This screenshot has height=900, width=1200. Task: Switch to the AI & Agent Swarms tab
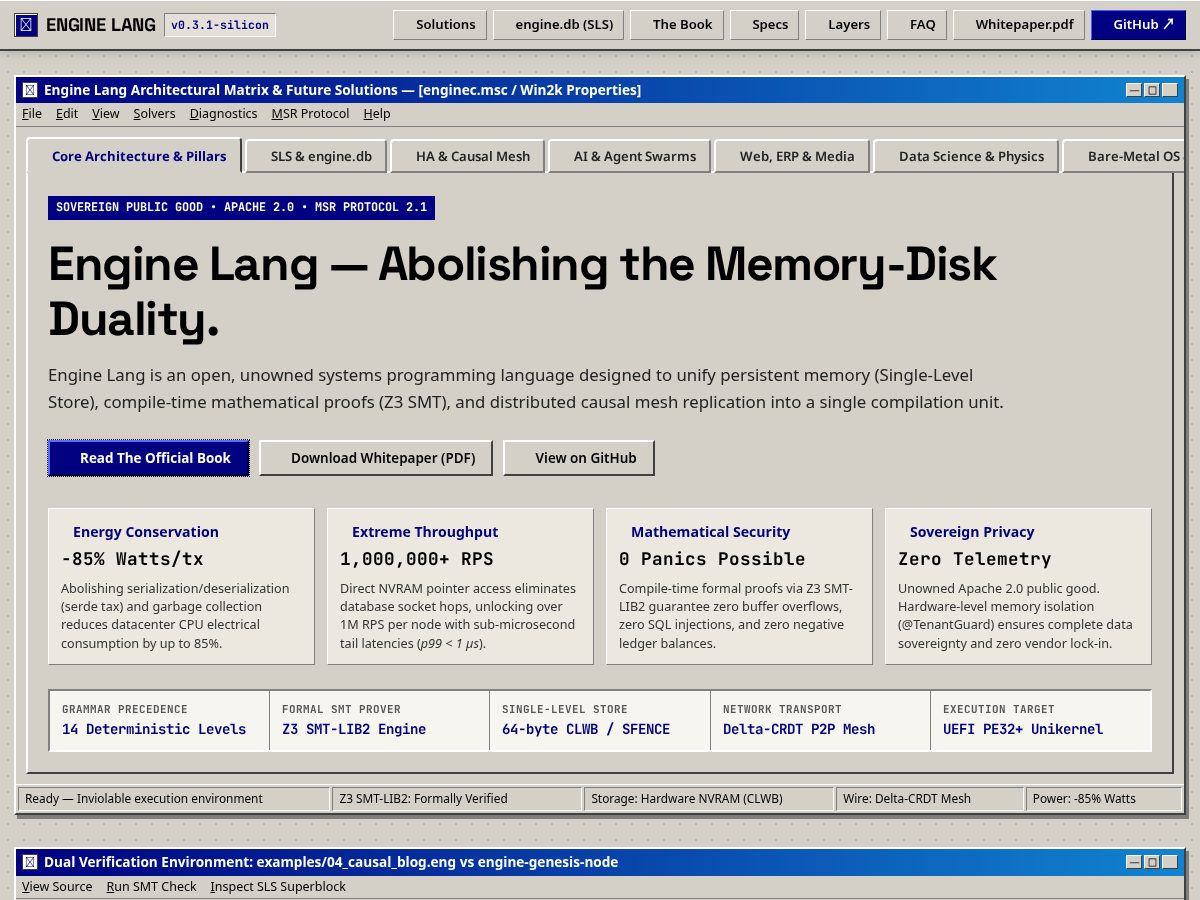[x=629, y=156]
